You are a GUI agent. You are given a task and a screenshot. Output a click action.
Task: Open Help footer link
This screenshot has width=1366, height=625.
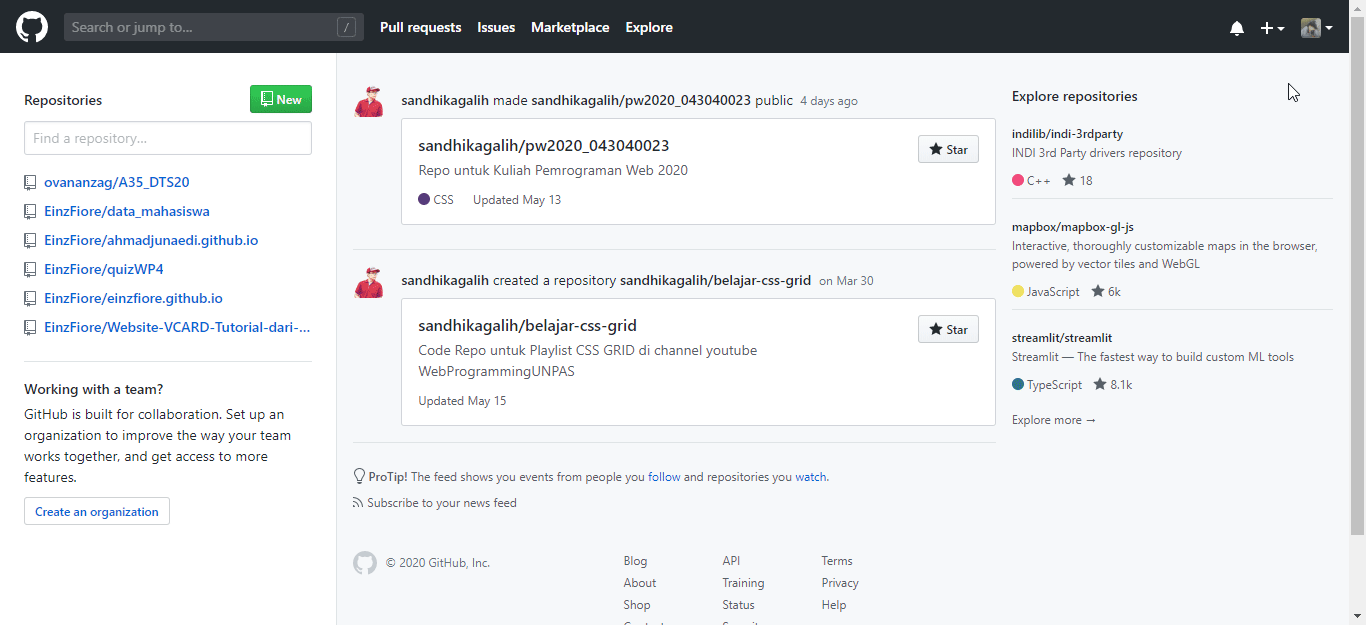[x=833, y=605]
